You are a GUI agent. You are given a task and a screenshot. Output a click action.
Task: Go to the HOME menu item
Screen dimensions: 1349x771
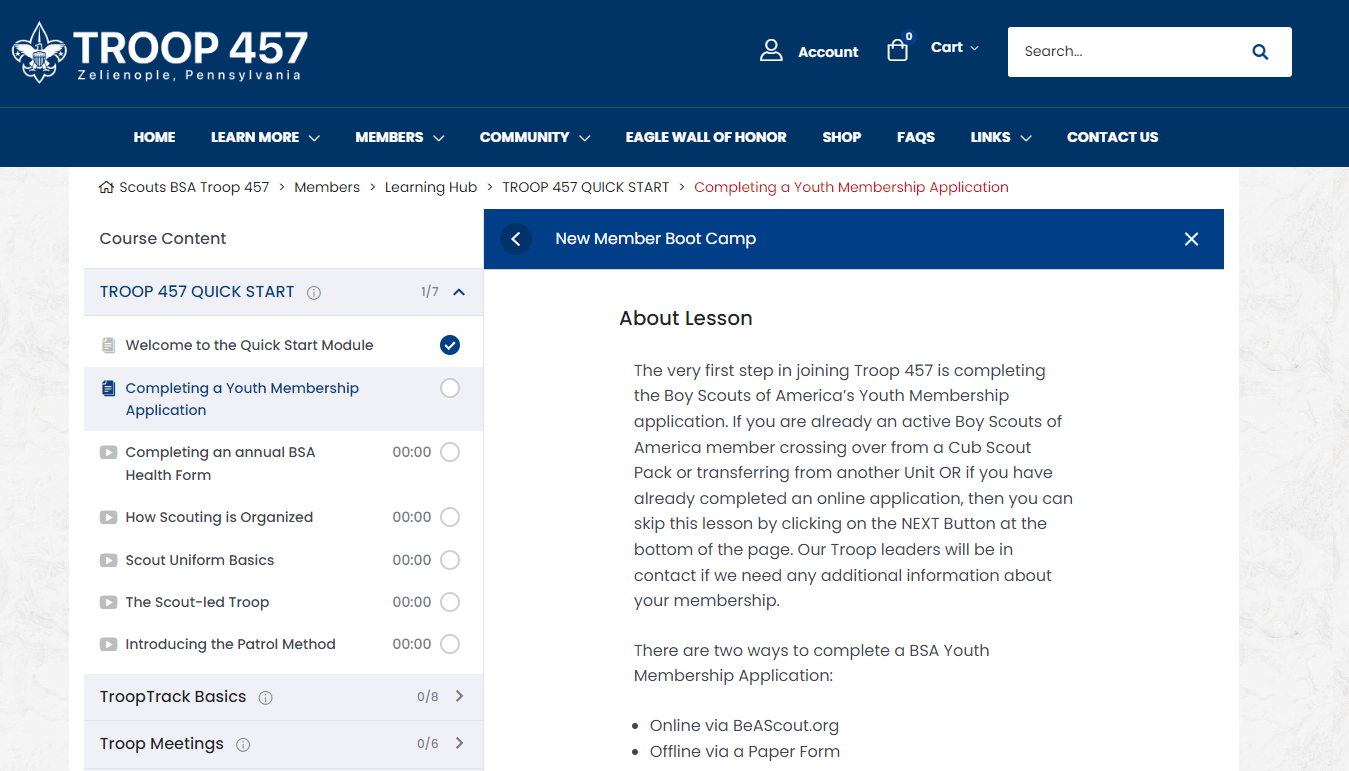point(154,137)
